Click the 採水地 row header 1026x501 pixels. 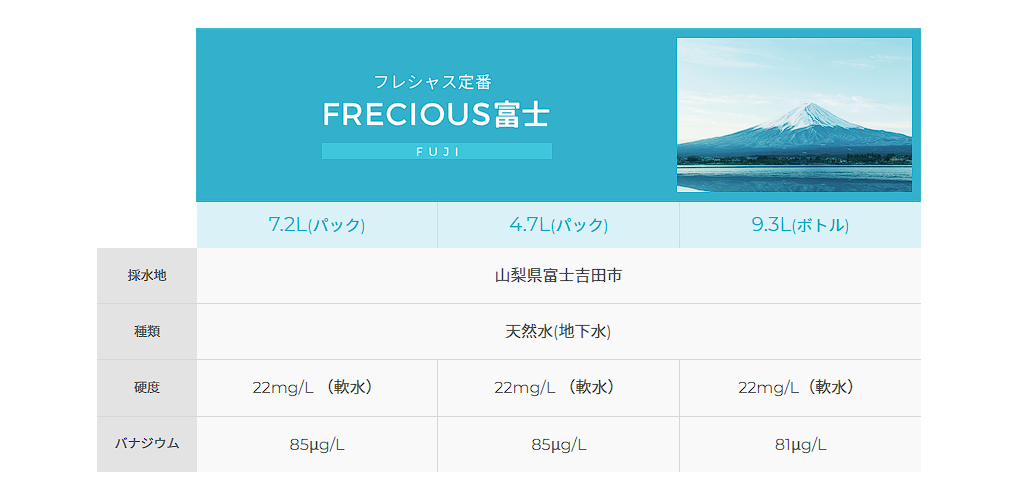click(x=147, y=275)
